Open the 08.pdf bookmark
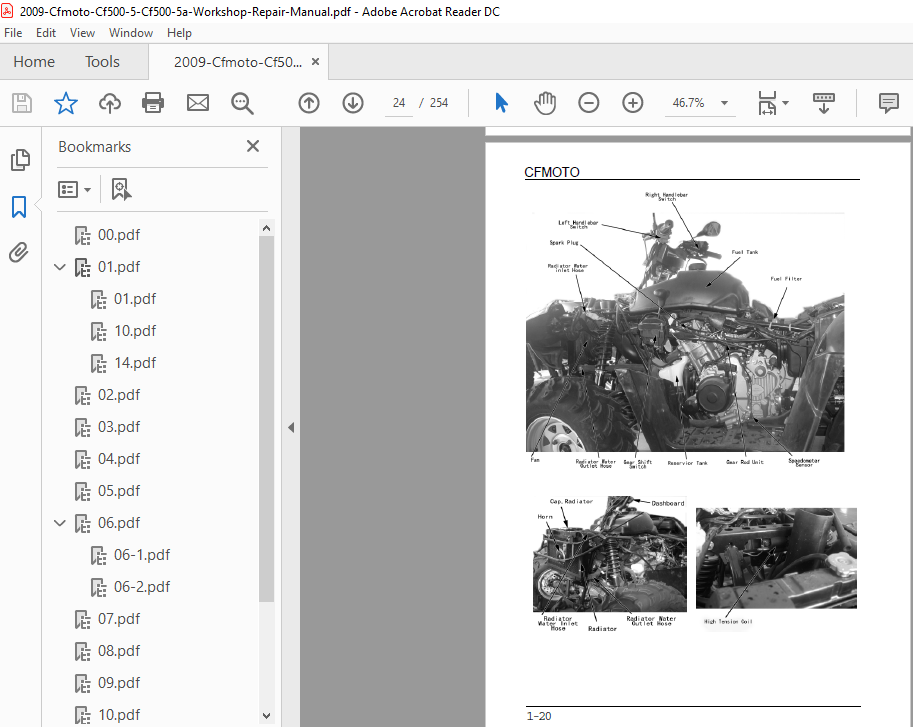Viewport: 913px width, 727px height. [119, 651]
